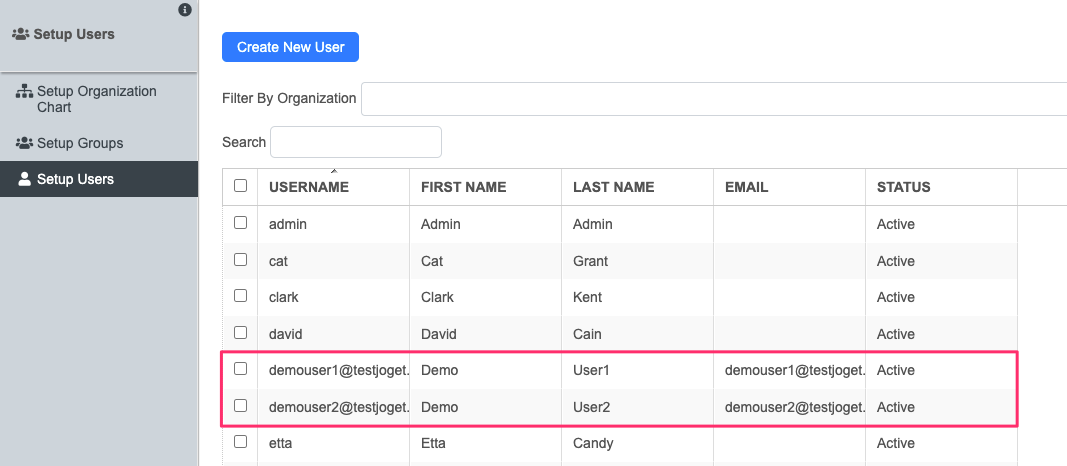Viewport: 1067px width, 466px height.
Task: Sort table by Status column header
Action: (x=903, y=187)
